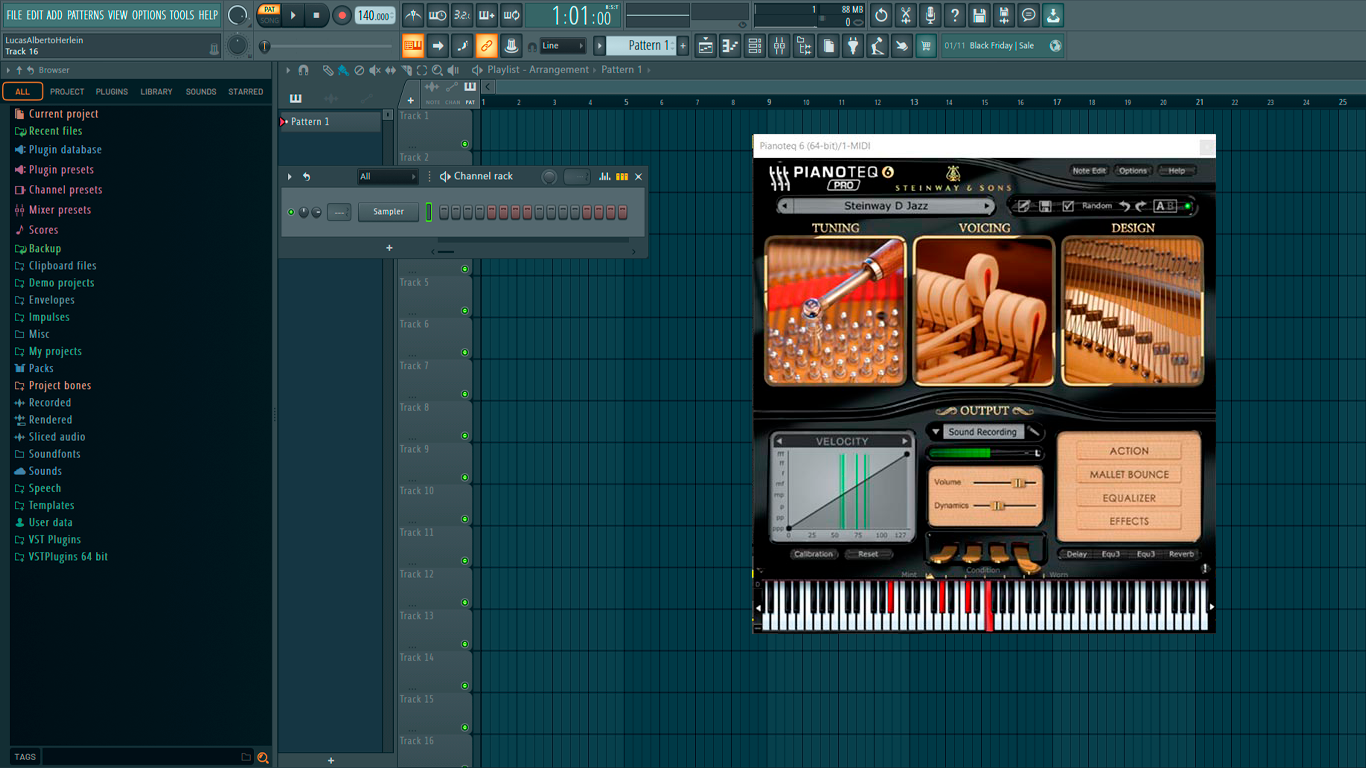Viewport: 1366px width, 768px height.
Task: Click the tempo 140.000 field
Action: coord(375,15)
